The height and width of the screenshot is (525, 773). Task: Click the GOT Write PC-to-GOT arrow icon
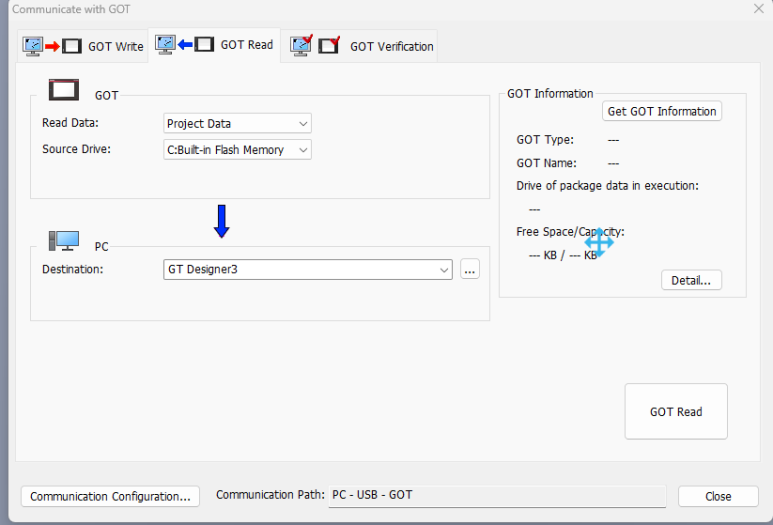[x=52, y=46]
